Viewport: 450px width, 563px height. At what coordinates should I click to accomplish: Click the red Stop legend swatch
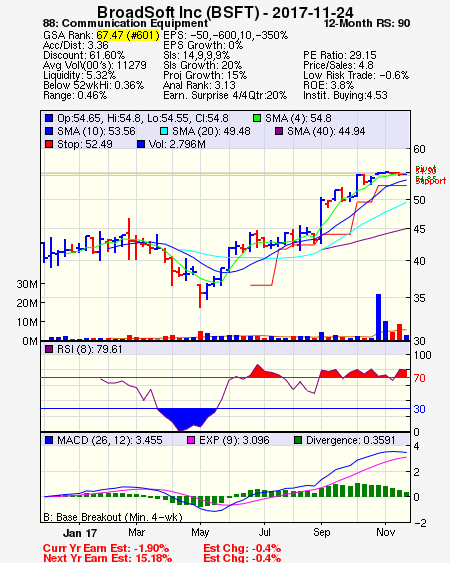point(49,144)
